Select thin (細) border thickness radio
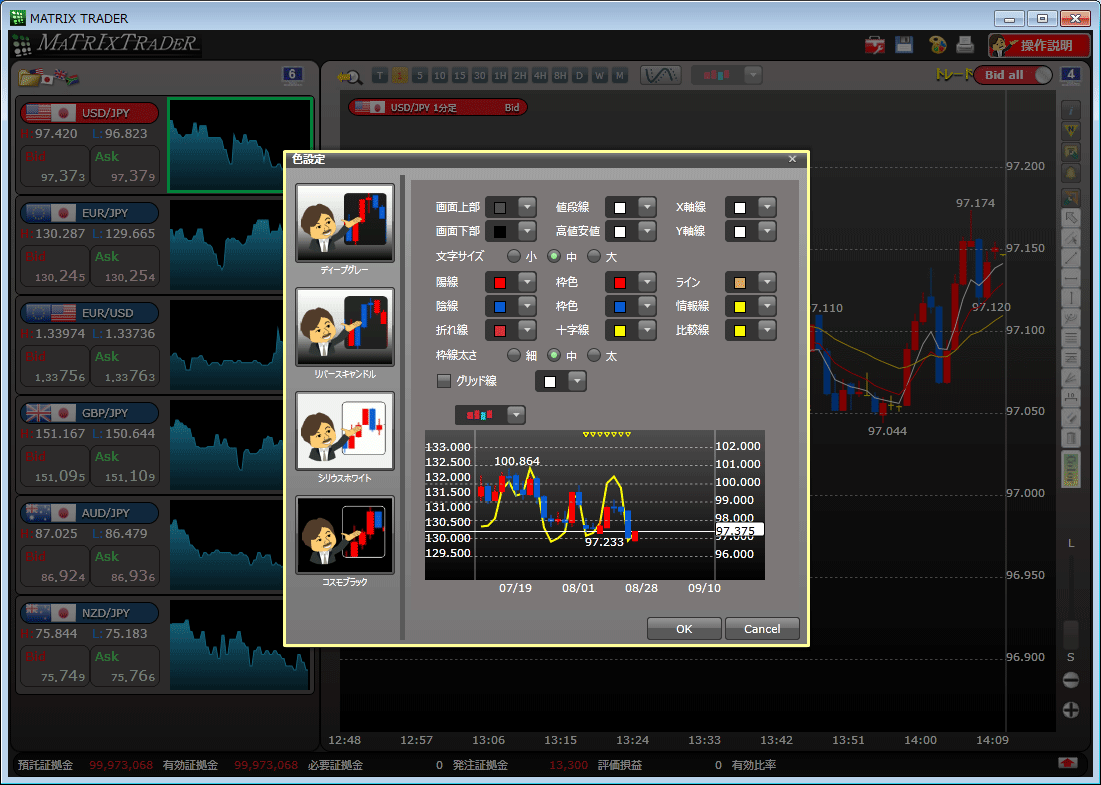Viewport: 1101px width, 785px height. click(x=514, y=355)
